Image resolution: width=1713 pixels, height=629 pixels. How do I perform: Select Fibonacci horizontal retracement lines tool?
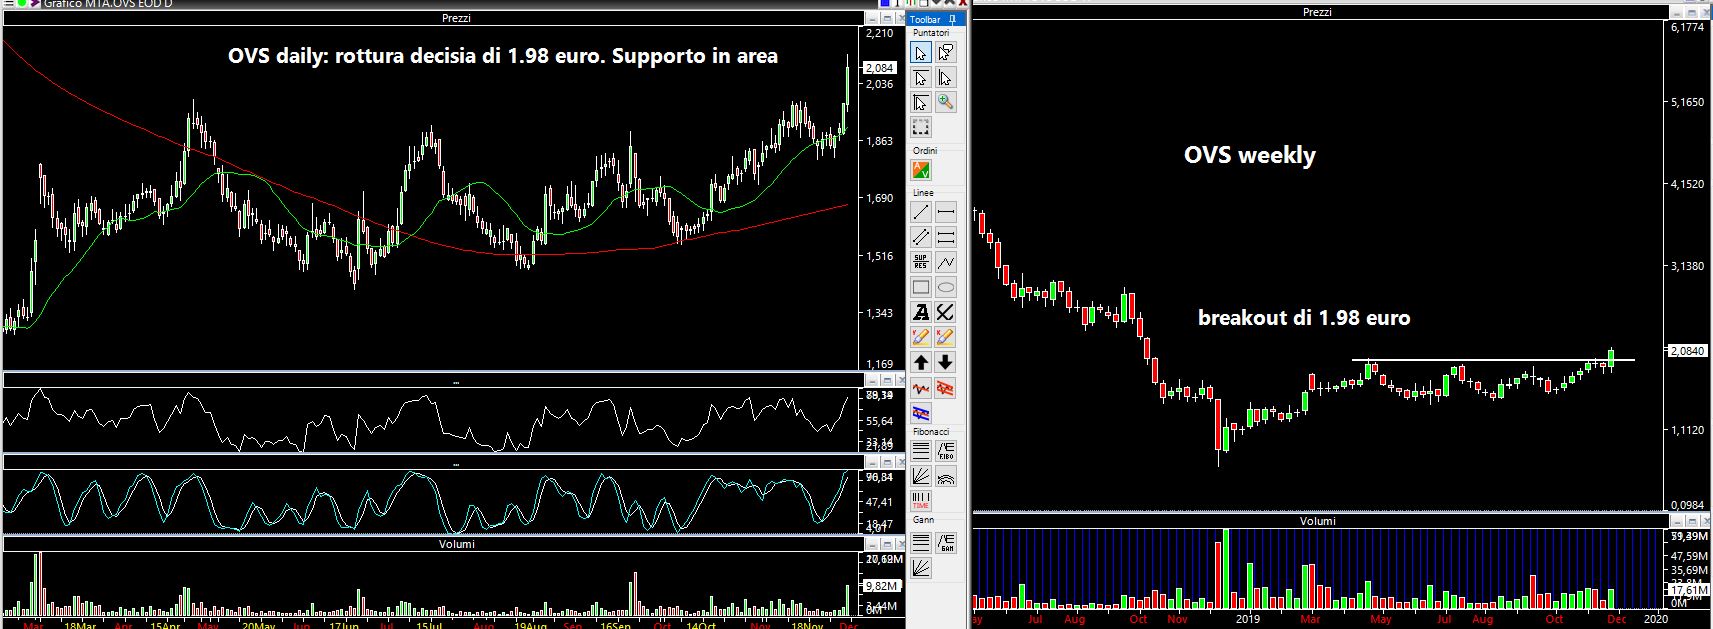(x=921, y=451)
